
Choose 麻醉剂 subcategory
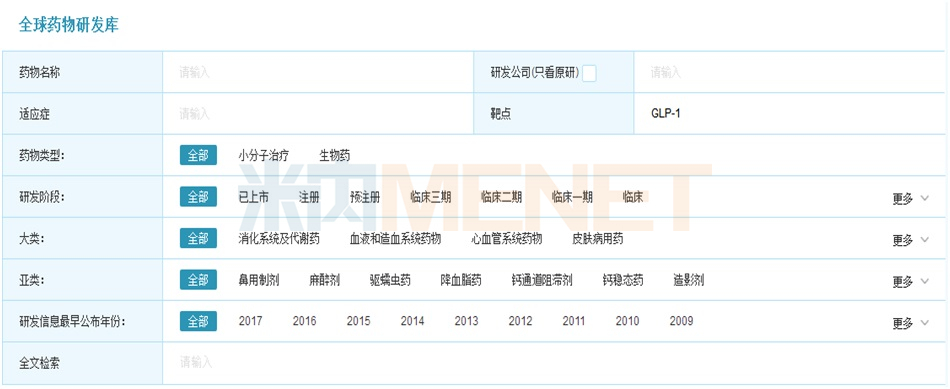(x=324, y=280)
